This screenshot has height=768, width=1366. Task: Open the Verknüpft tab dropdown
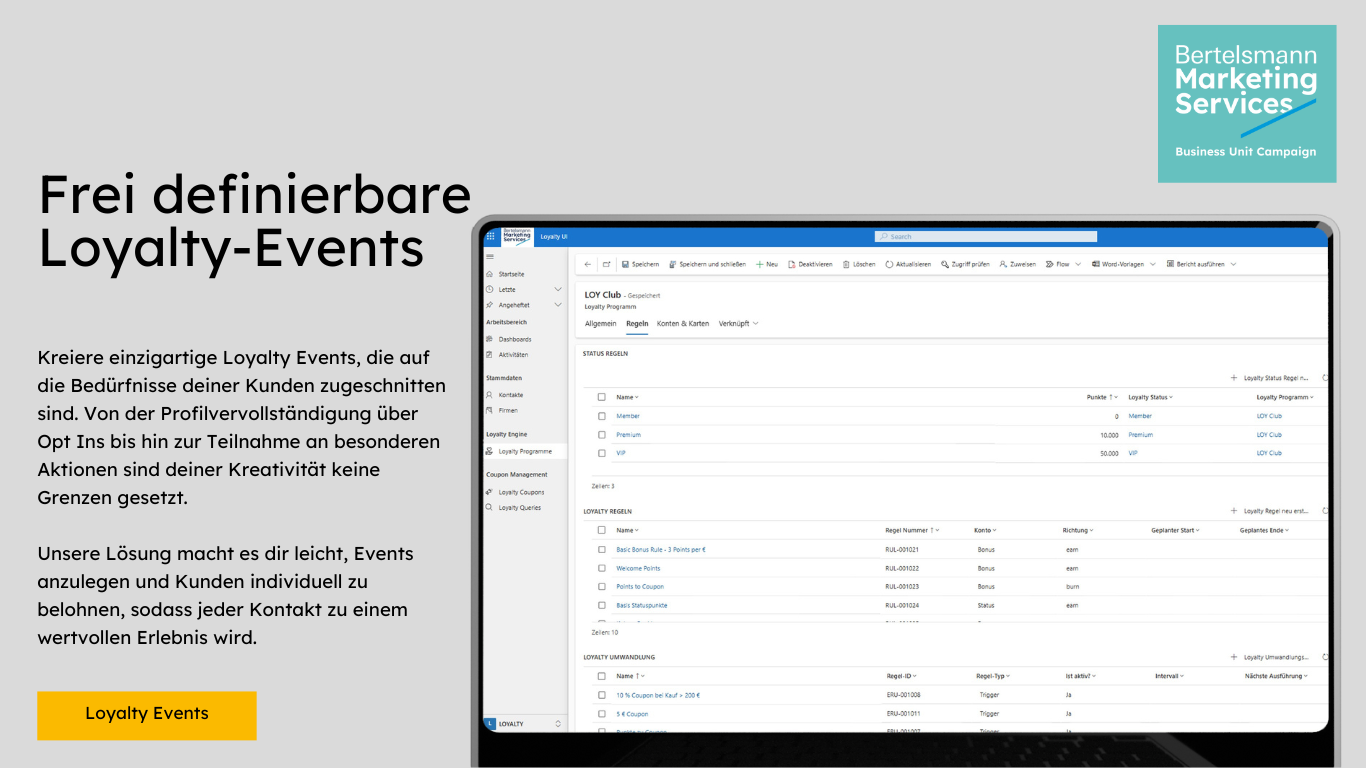click(x=738, y=324)
